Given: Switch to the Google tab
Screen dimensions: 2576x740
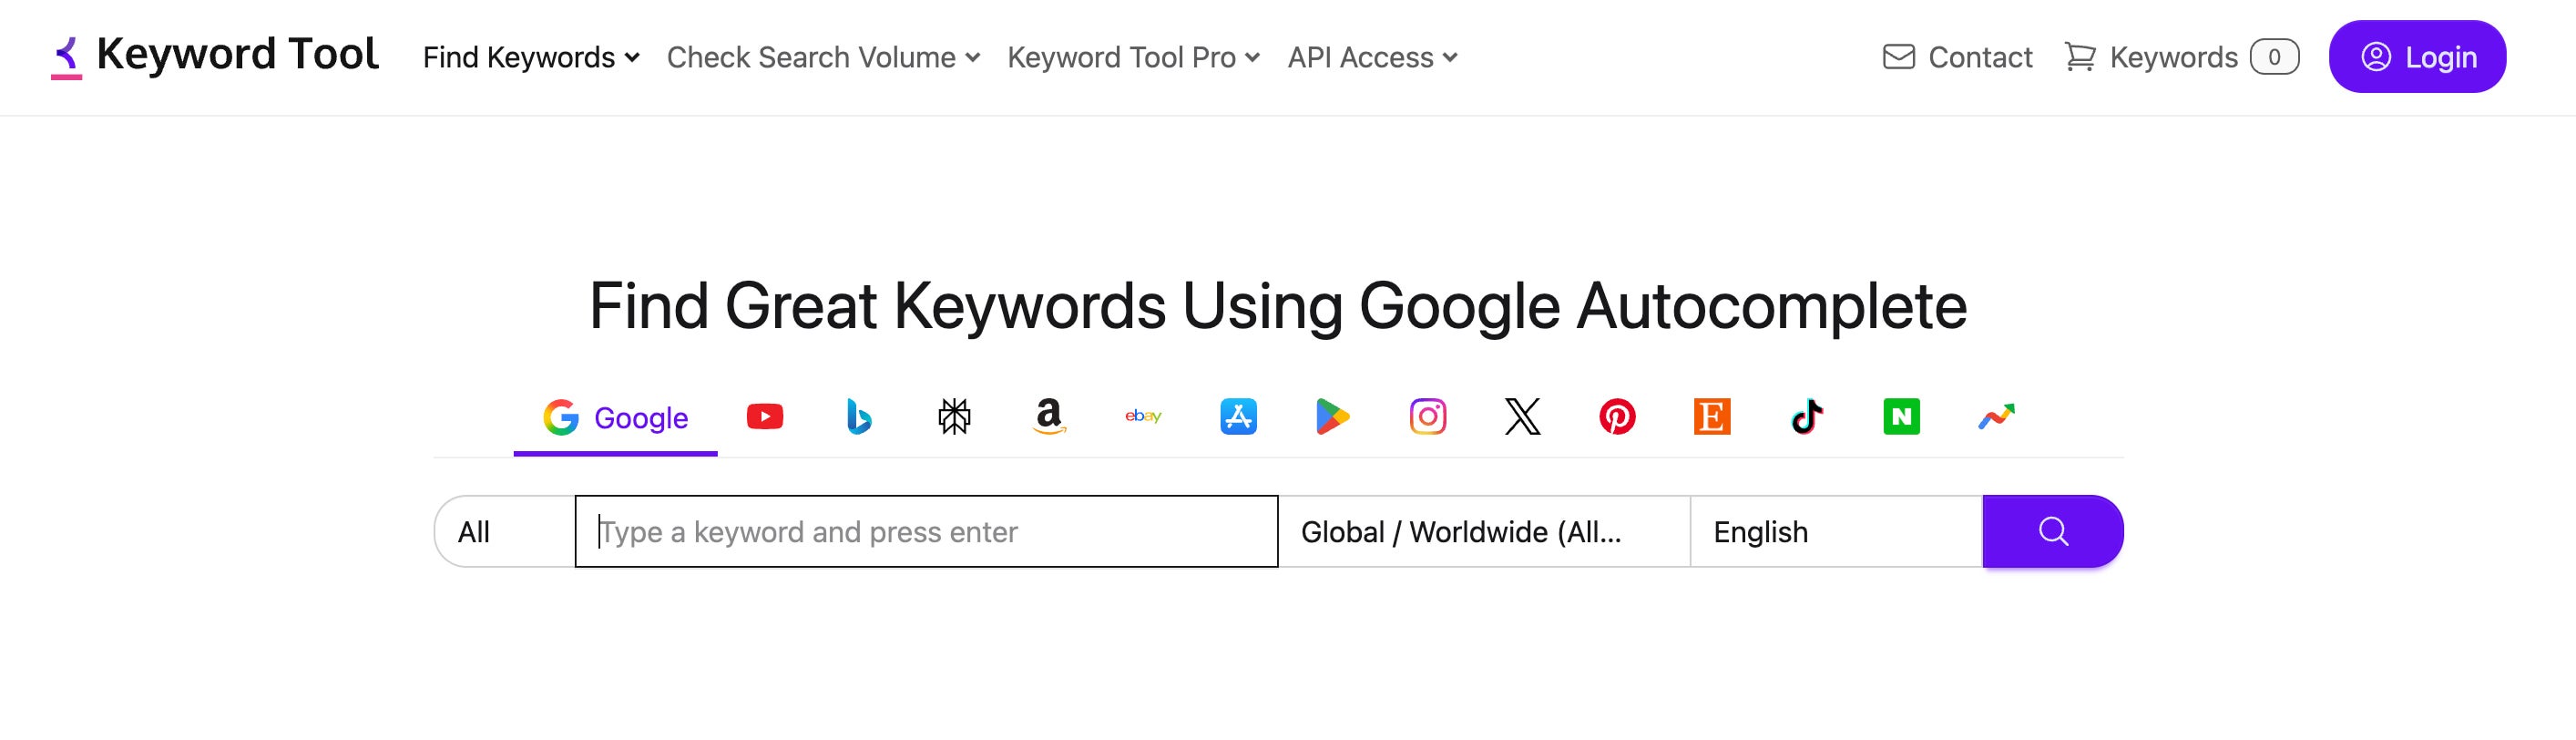Looking at the screenshot, I should click(x=614, y=417).
